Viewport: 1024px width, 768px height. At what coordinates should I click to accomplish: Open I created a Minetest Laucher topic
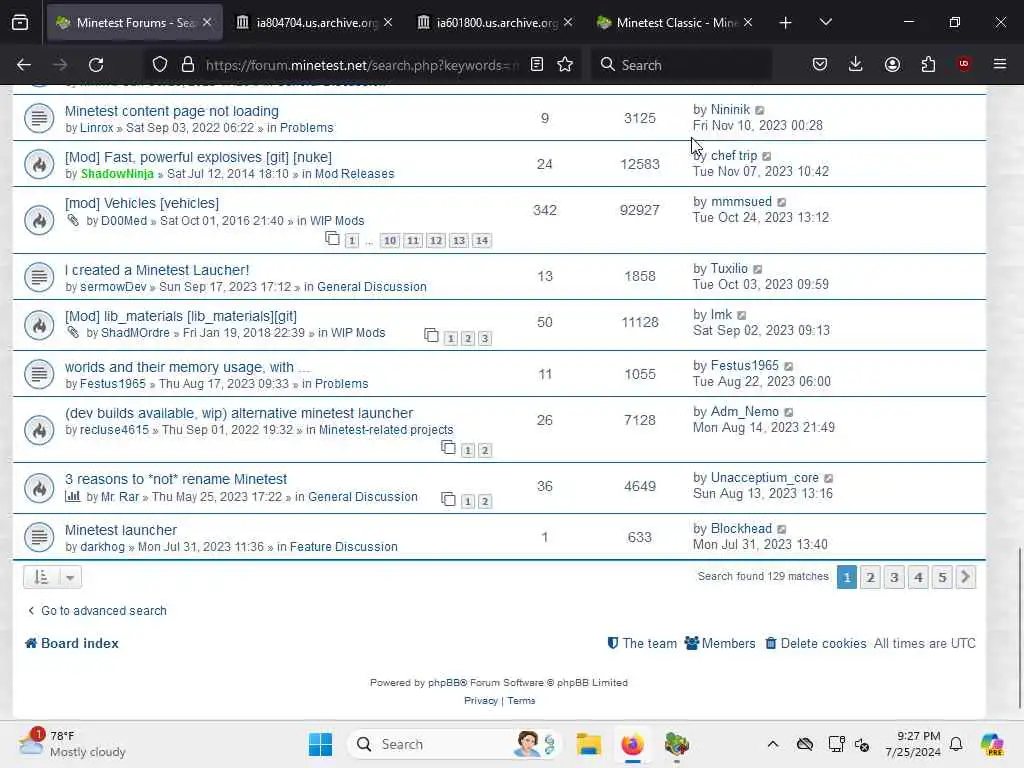(157, 270)
